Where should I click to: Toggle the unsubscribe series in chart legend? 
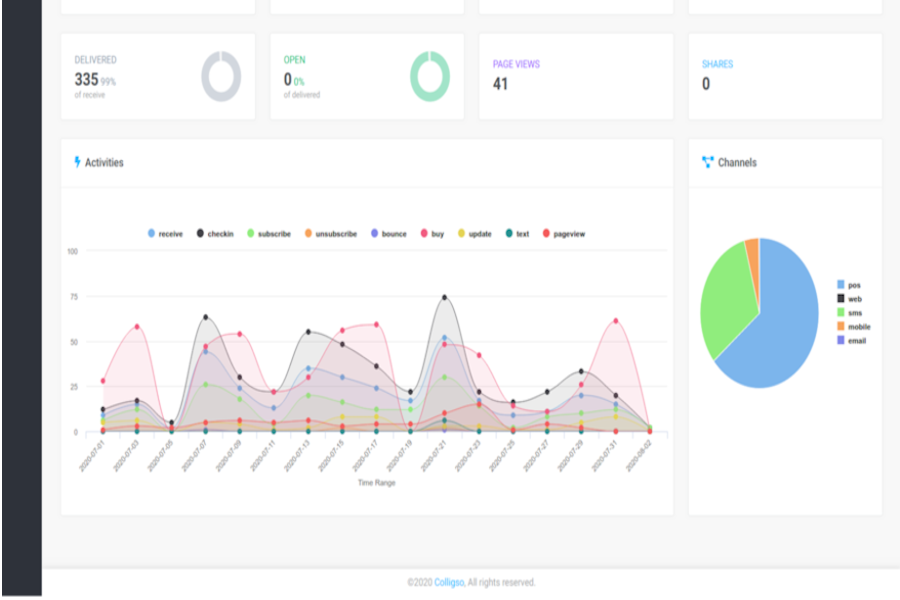pyautogui.click(x=331, y=234)
